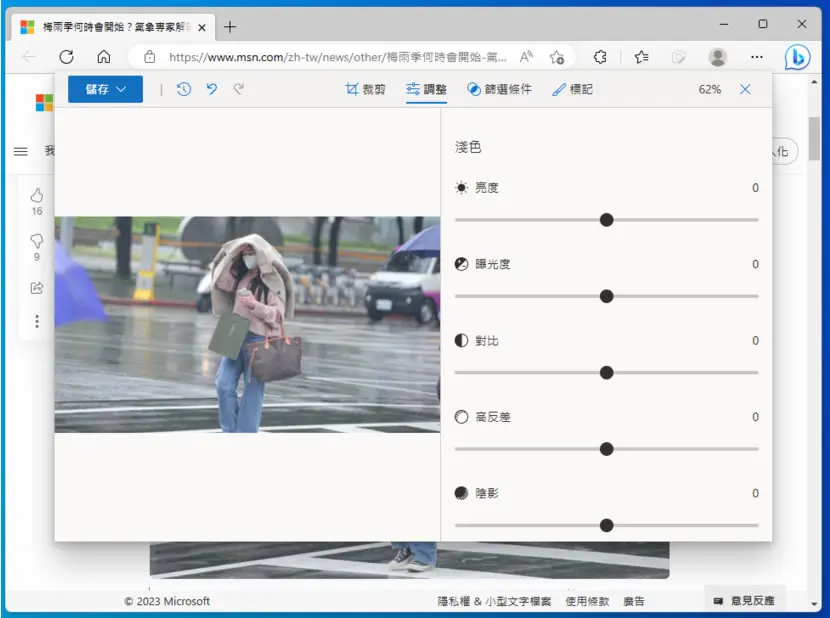This screenshot has height=618, width=830.
Task: Open the 標記 markup tab
Action: click(x=572, y=89)
